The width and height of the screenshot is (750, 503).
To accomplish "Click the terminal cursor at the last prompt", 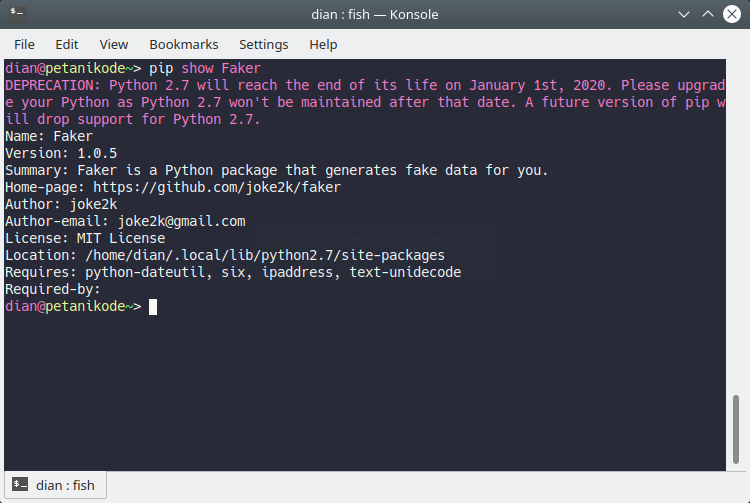I will (153, 306).
